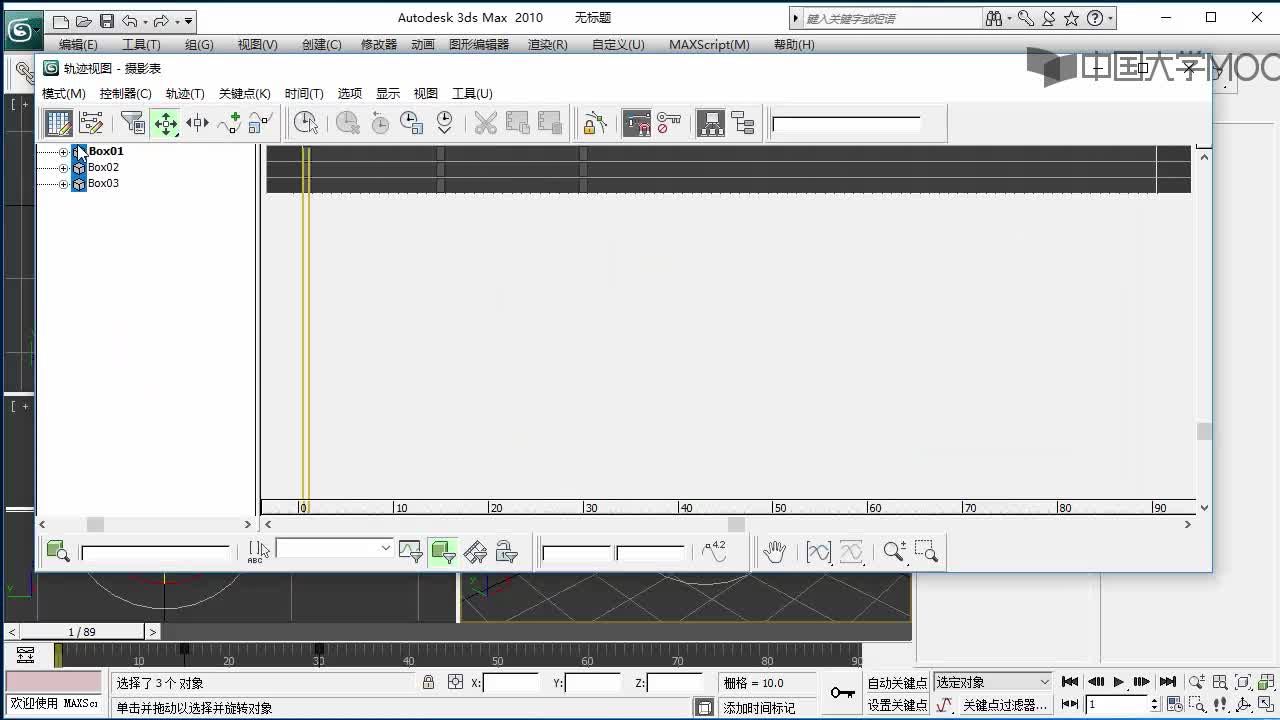Screen dimensions: 1280x720
Task: Activate the Zoom Region tool
Action: click(x=926, y=551)
